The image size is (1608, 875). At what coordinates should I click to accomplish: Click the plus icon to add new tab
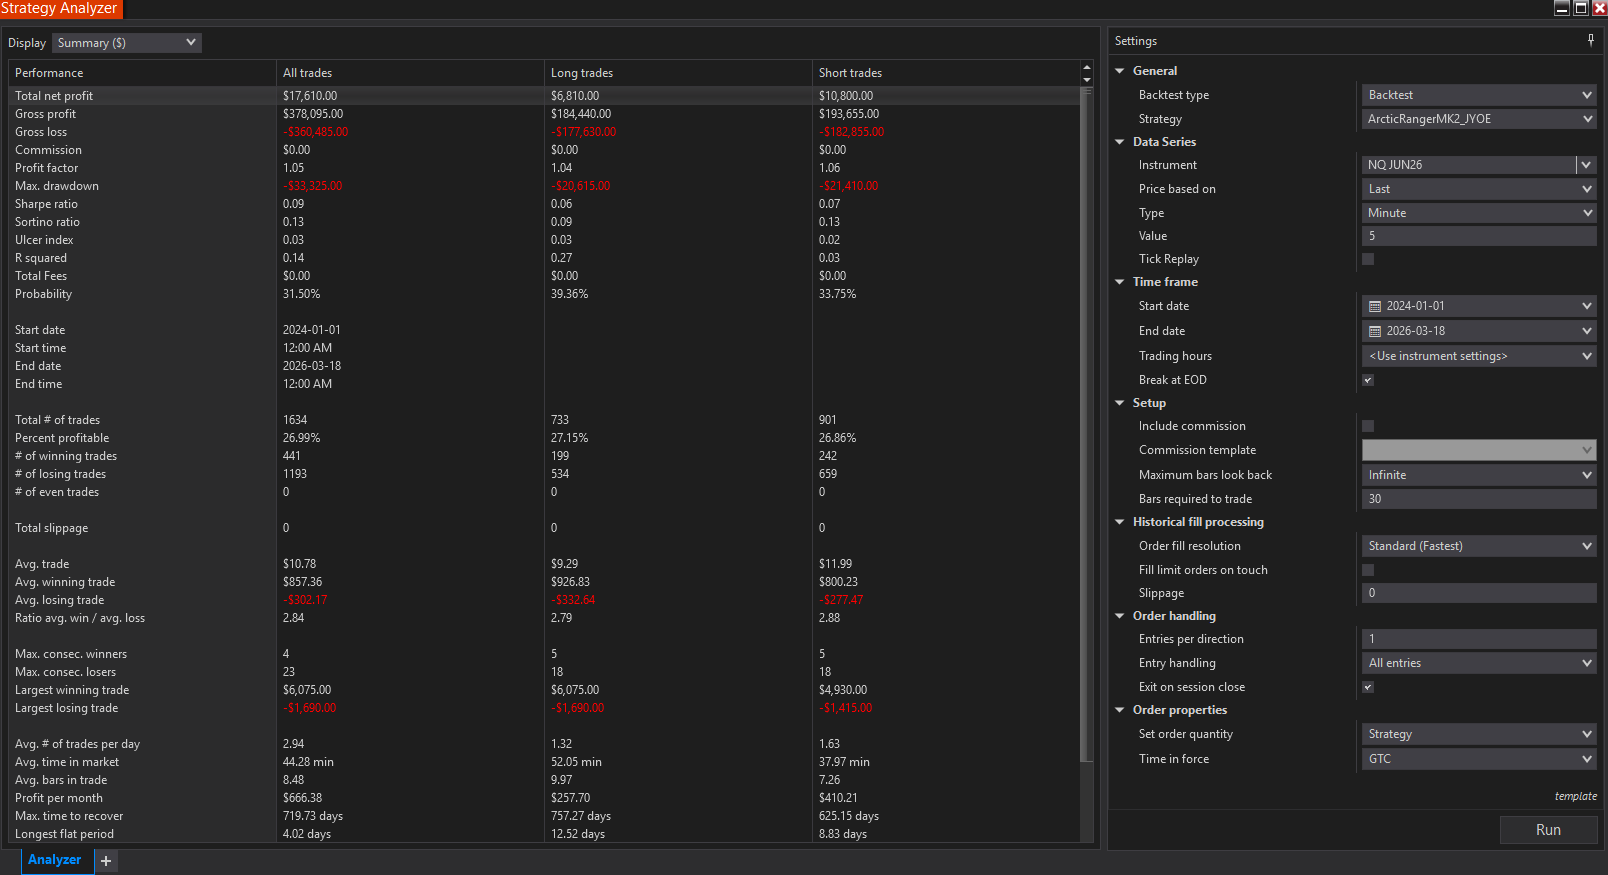click(x=106, y=861)
